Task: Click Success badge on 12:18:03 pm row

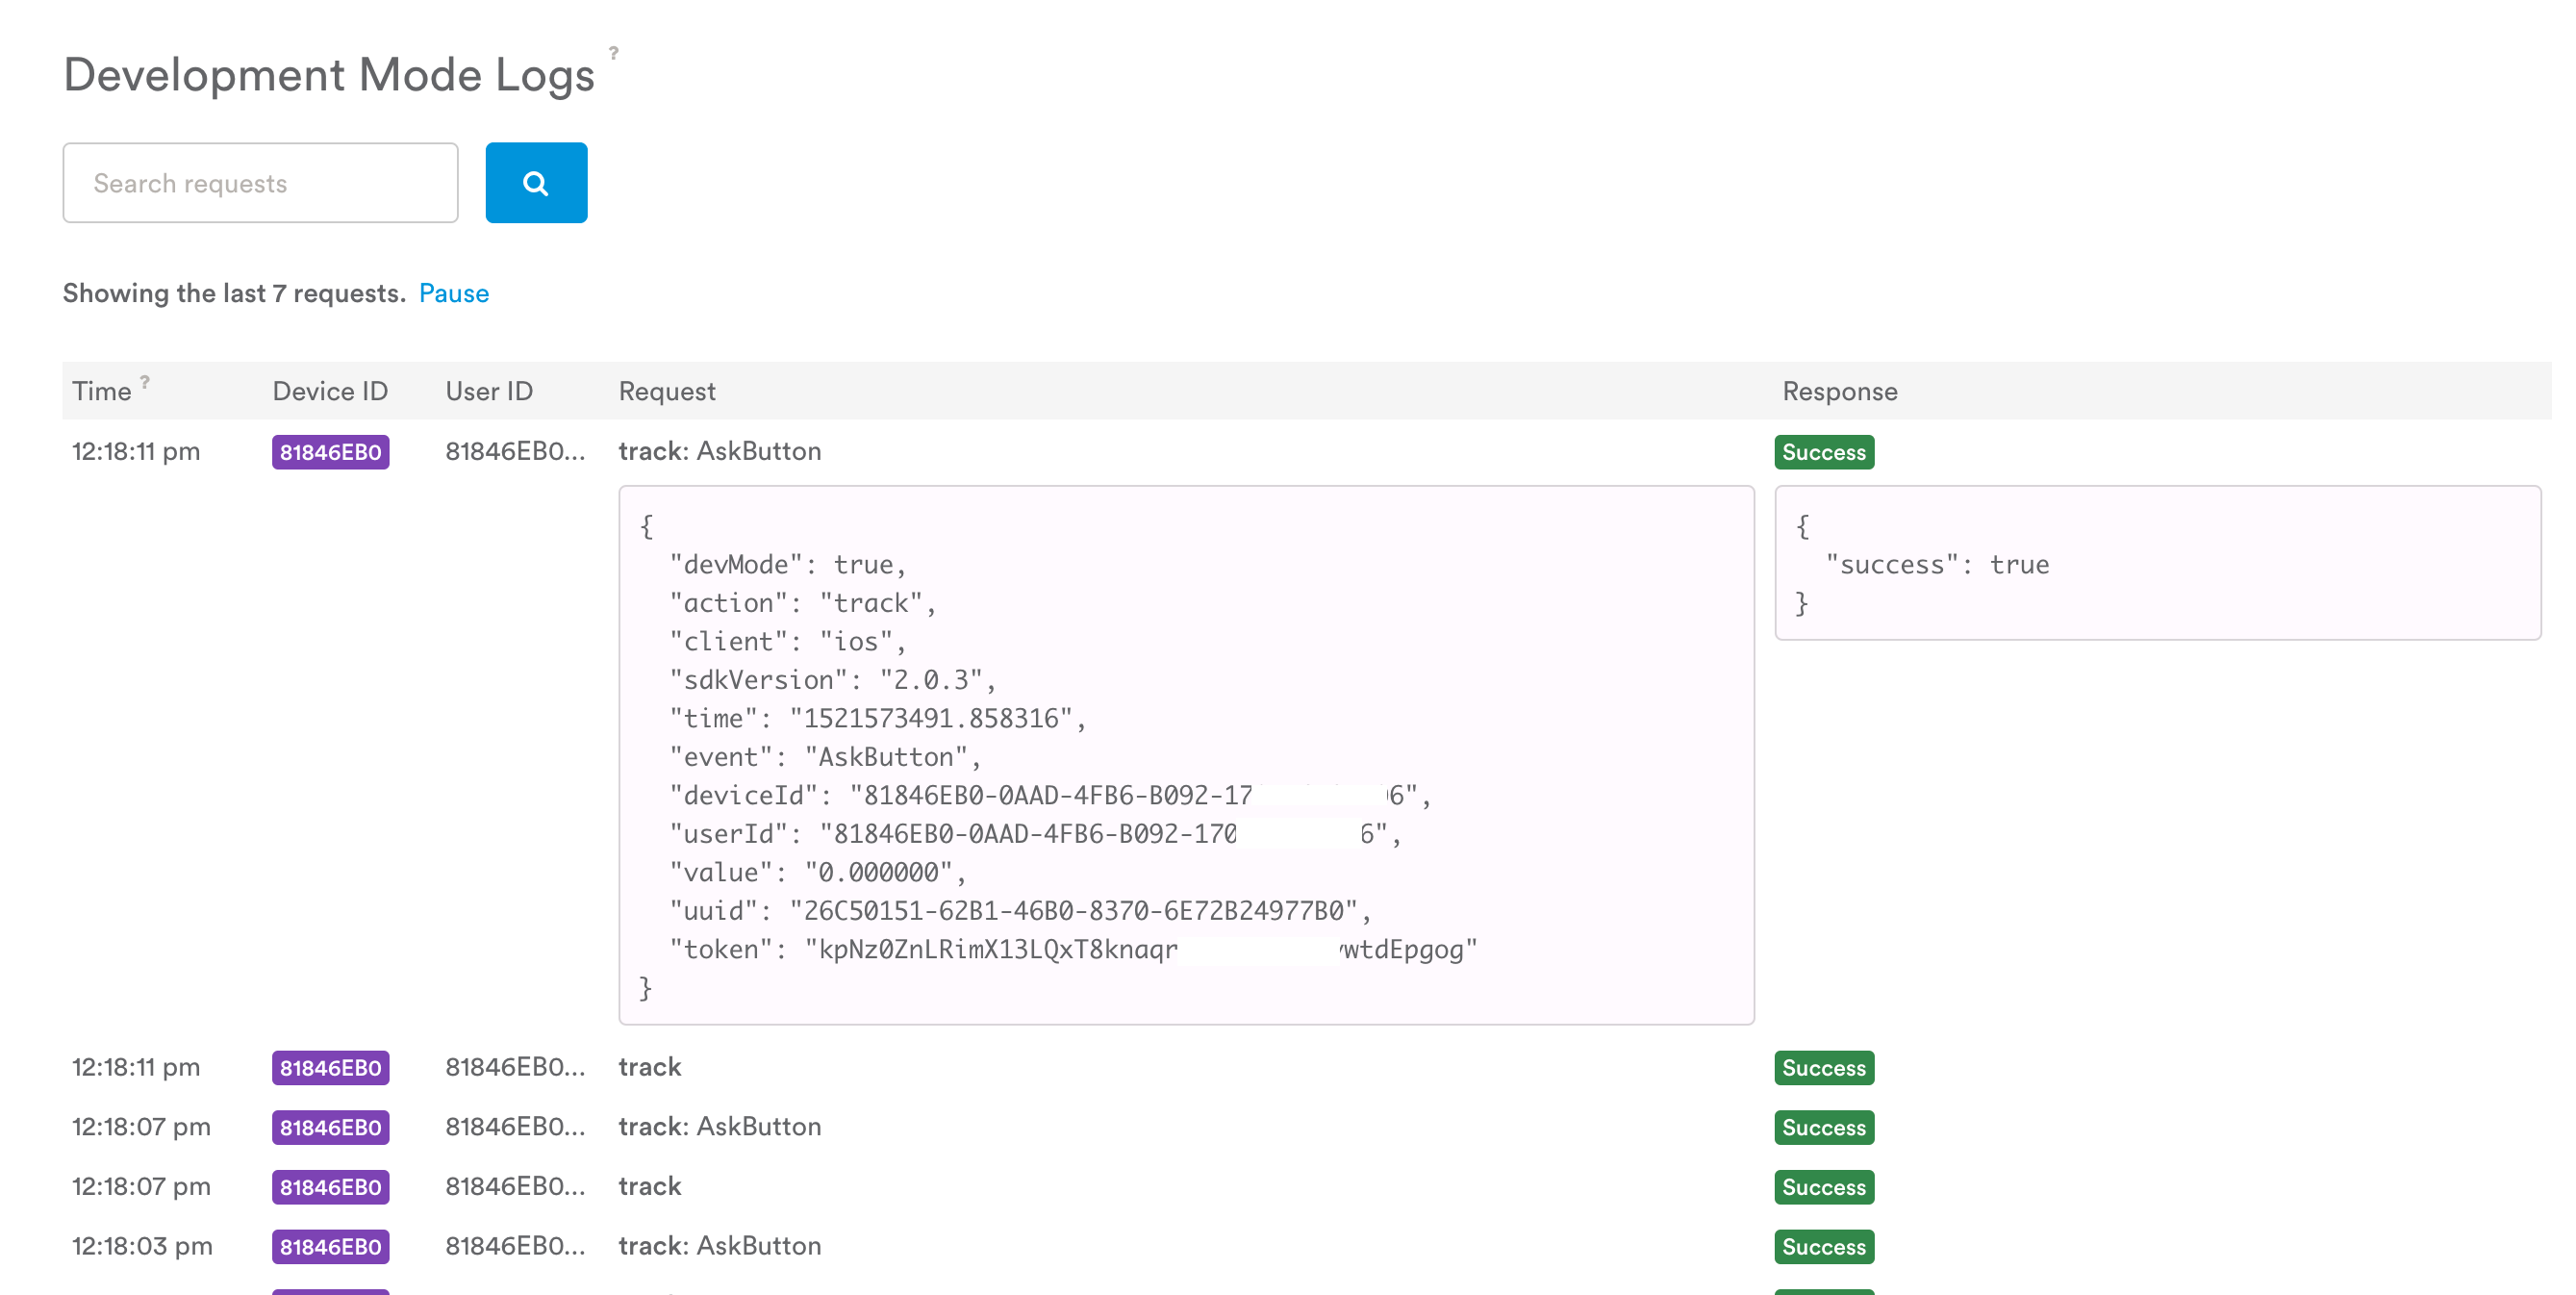Action: click(x=1824, y=1247)
